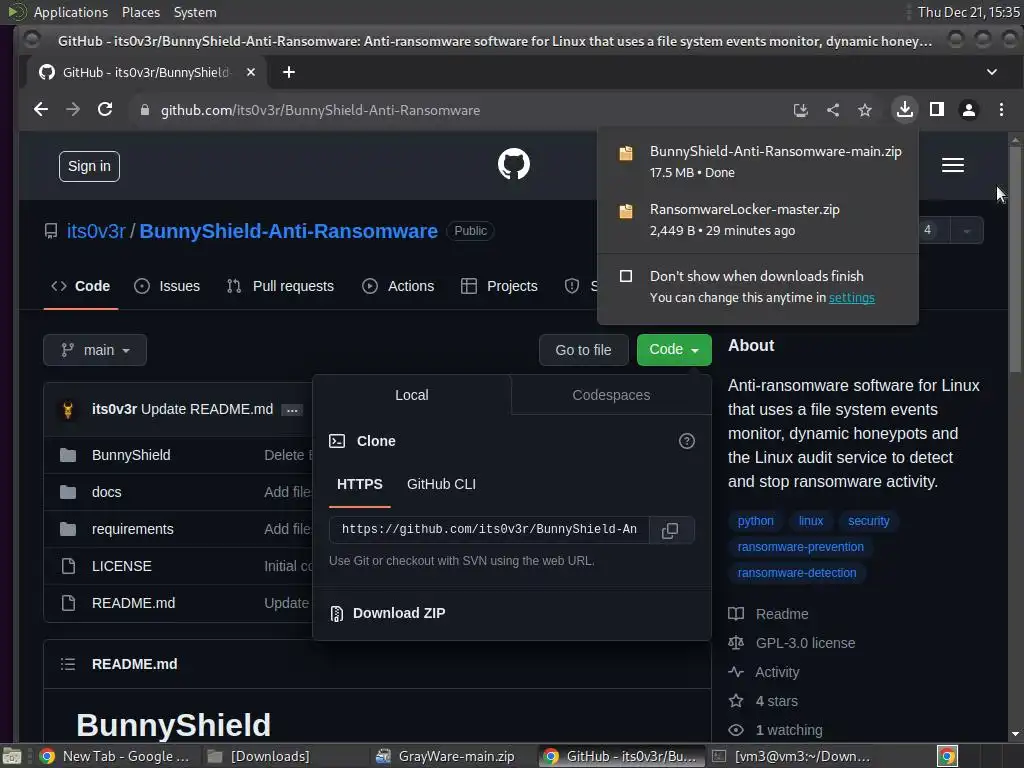Expand the star list dropdown arrow
Screen dimensions: 1024x768
967,231
